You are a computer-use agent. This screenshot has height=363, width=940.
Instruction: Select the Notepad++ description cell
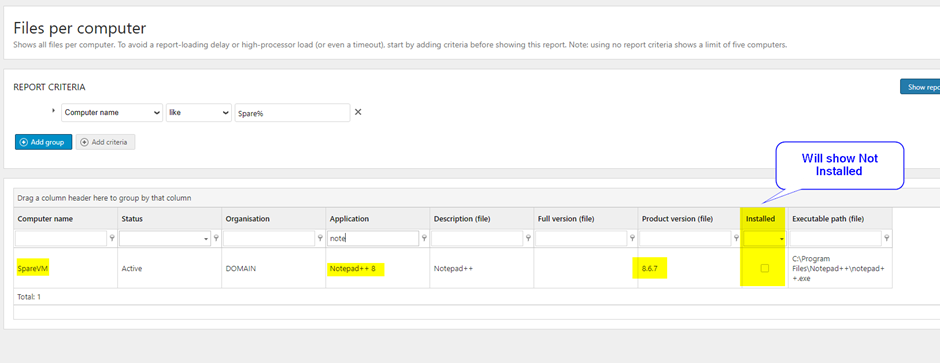click(481, 268)
